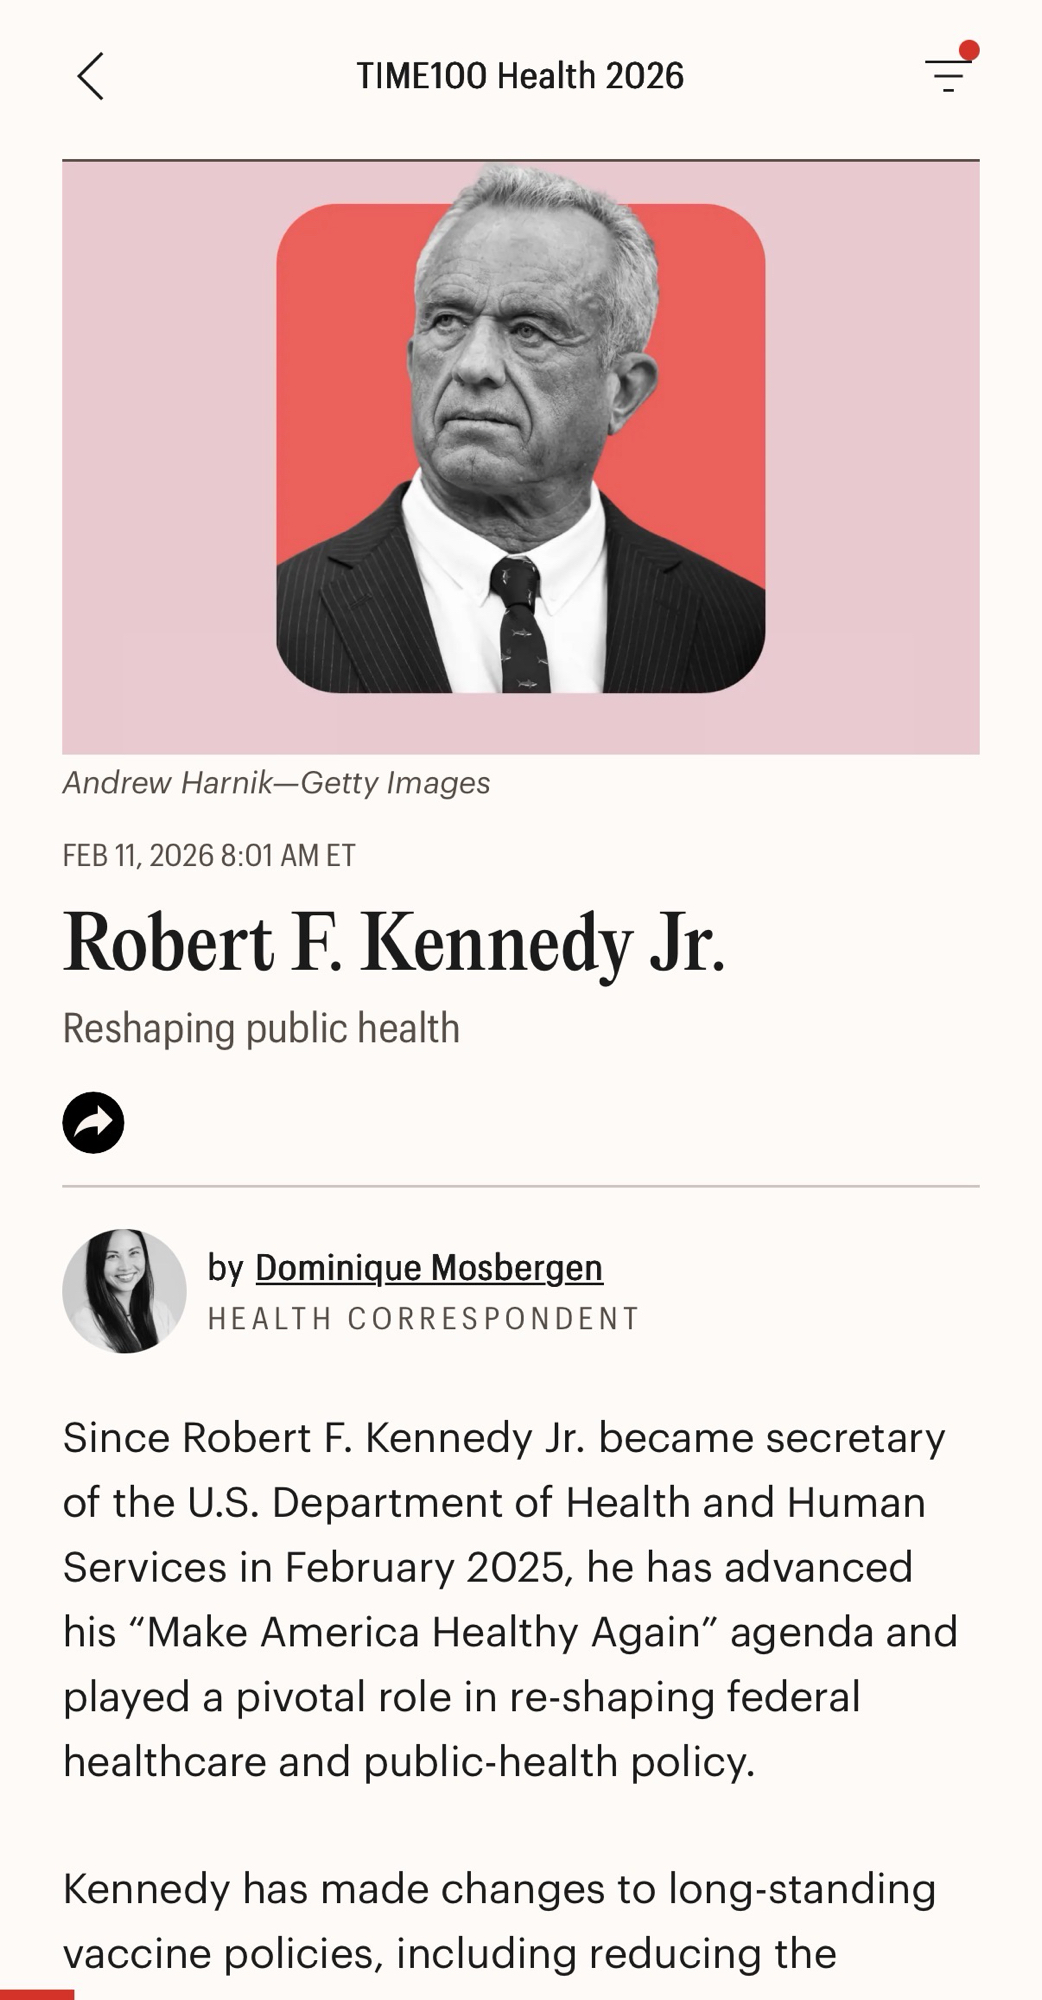Click the red reading progress bar
Viewport: 1042px width, 2000px height.
click(37, 1994)
